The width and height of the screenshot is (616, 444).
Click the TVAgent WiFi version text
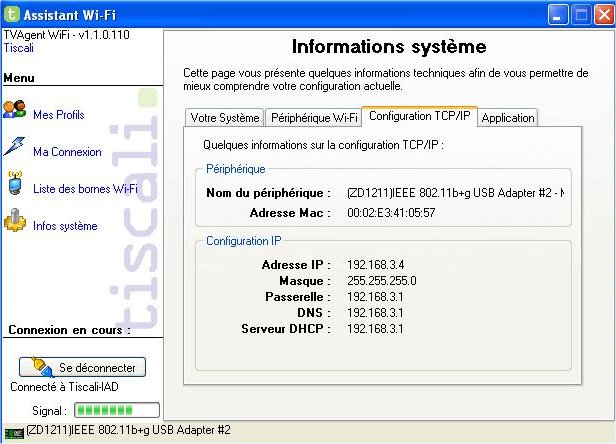66,35
